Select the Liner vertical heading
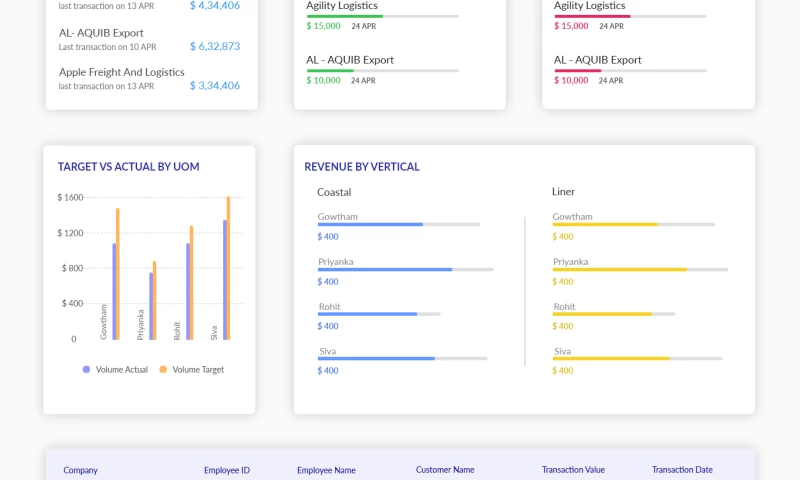This screenshot has width=800, height=480. [563, 191]
